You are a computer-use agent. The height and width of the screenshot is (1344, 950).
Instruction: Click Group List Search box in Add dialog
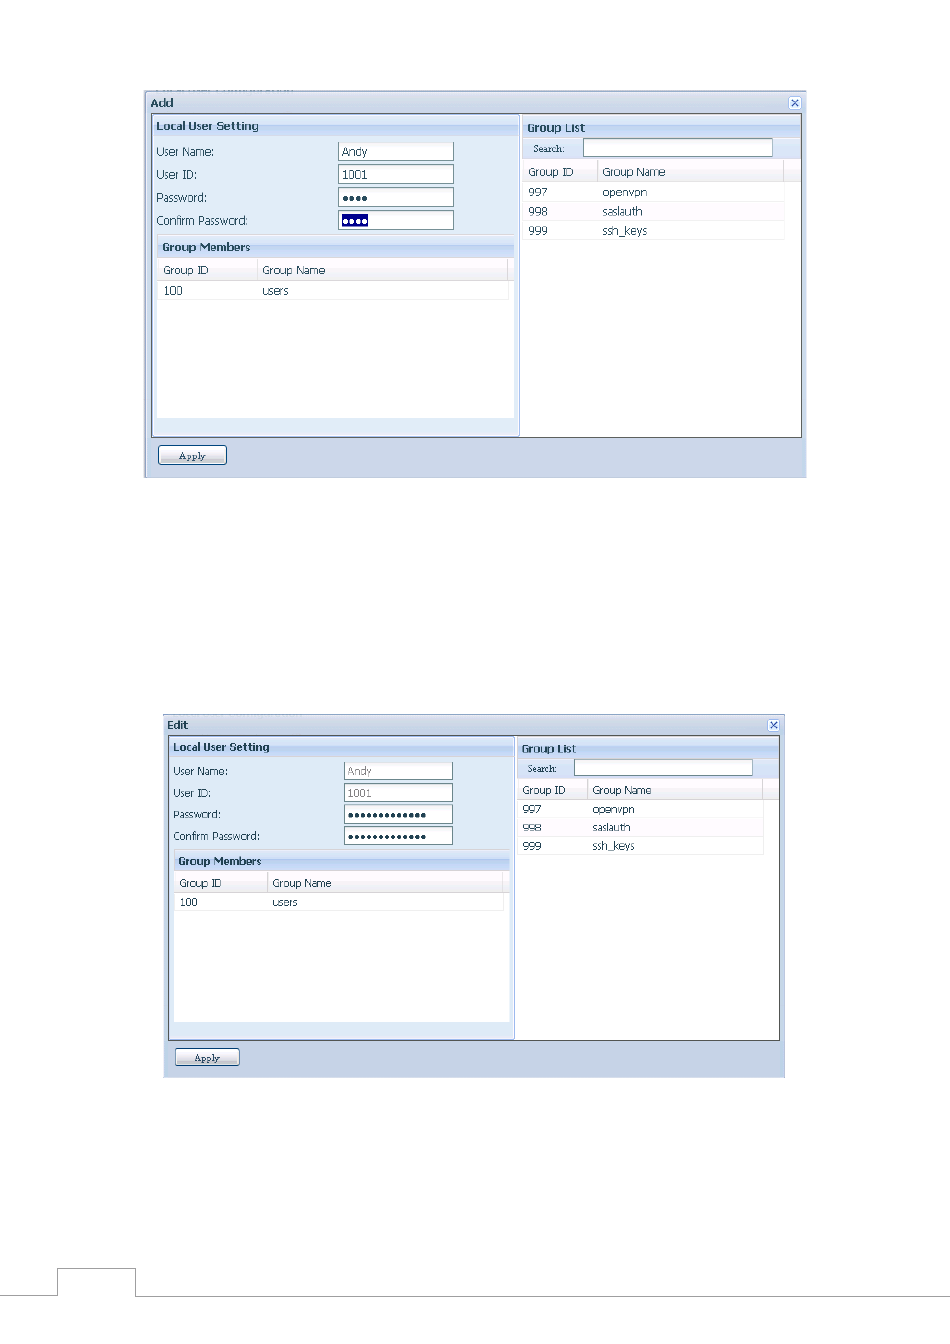(678, 148)
